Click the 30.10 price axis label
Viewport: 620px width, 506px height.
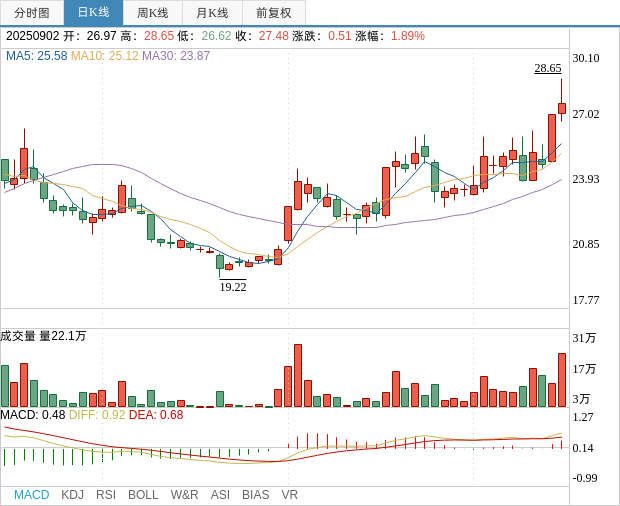pyautogui.click(x=586, y=58)
